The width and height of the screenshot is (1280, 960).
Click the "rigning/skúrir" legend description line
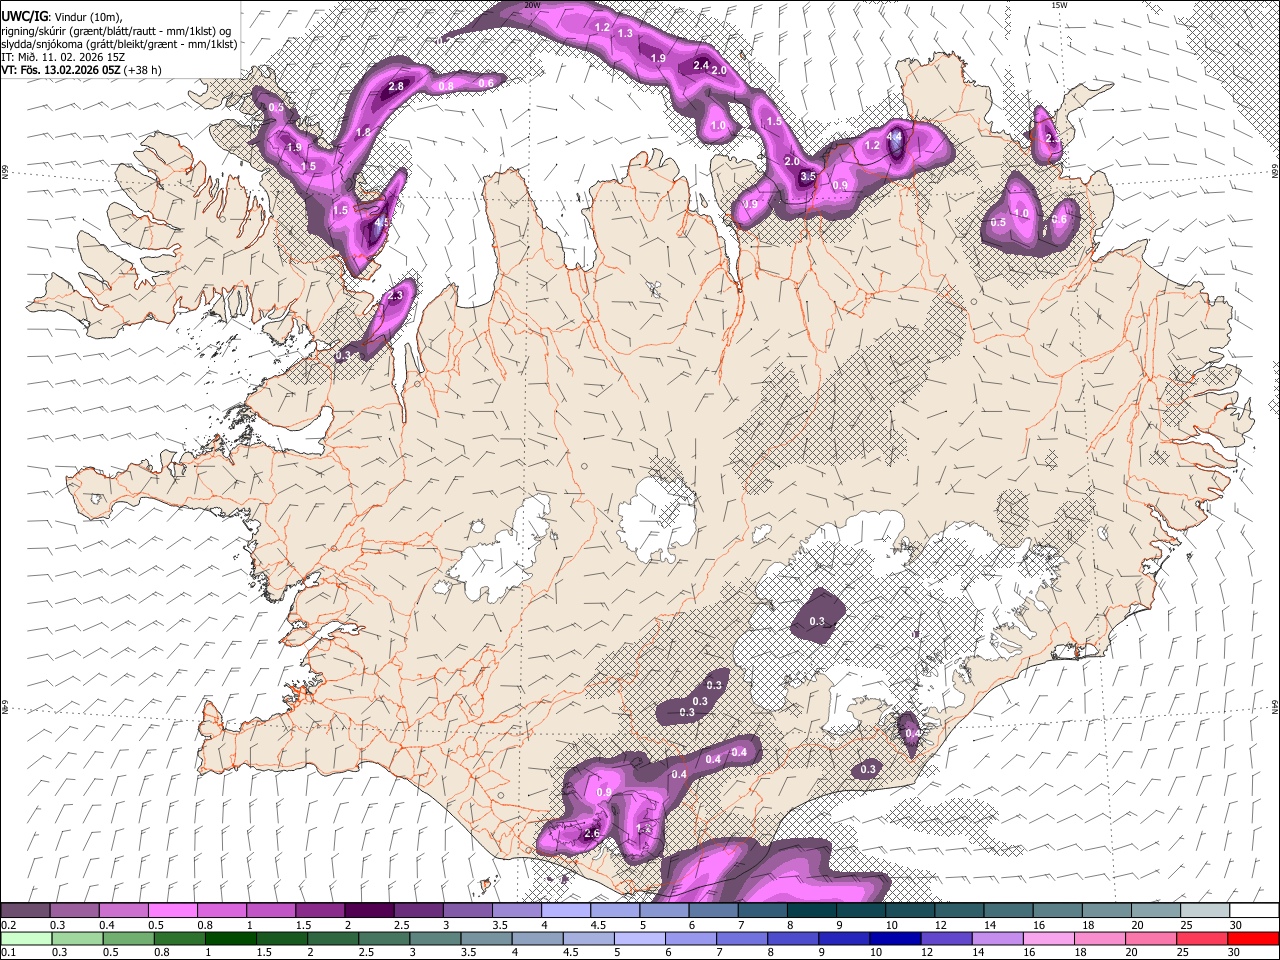coord(116,31)
